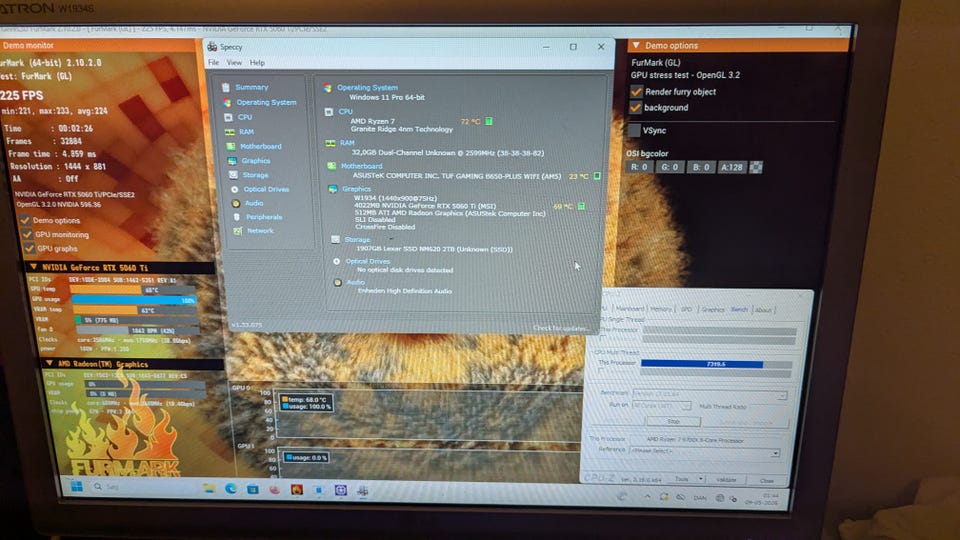Open Operating System heading link in Speccy summary

(367, 88)
